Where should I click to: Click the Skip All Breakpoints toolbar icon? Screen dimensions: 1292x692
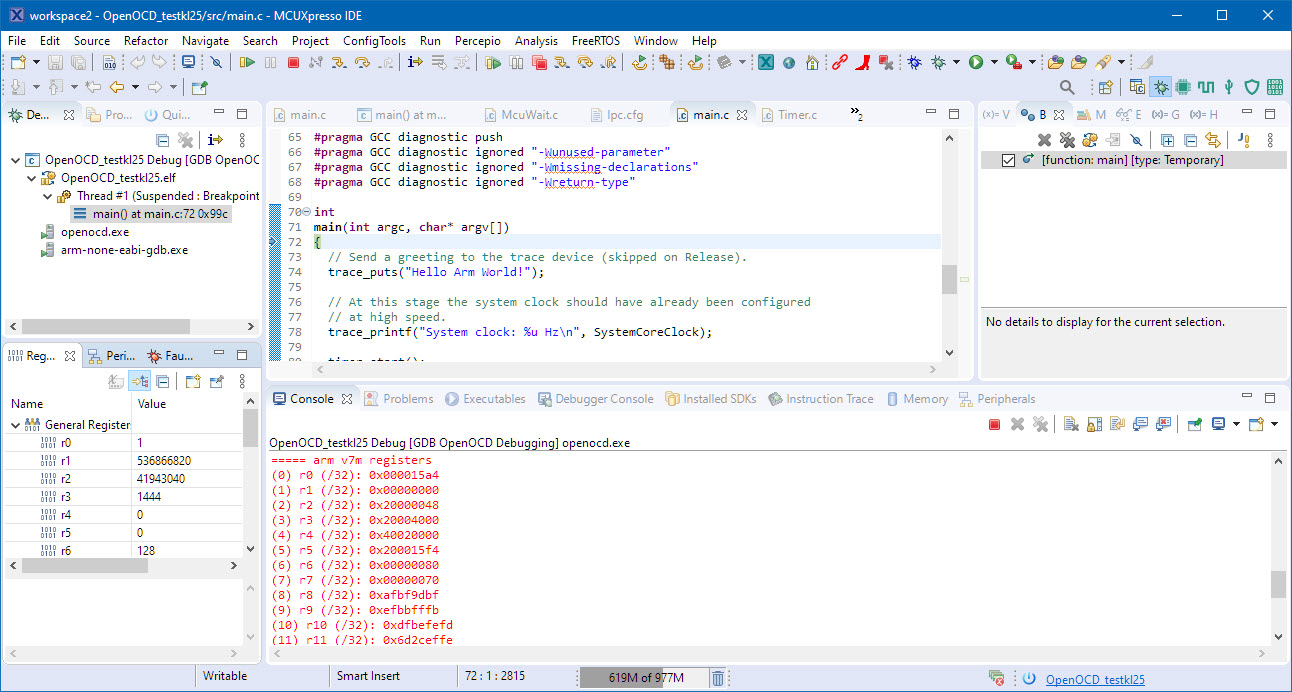[x=215, y=63]
